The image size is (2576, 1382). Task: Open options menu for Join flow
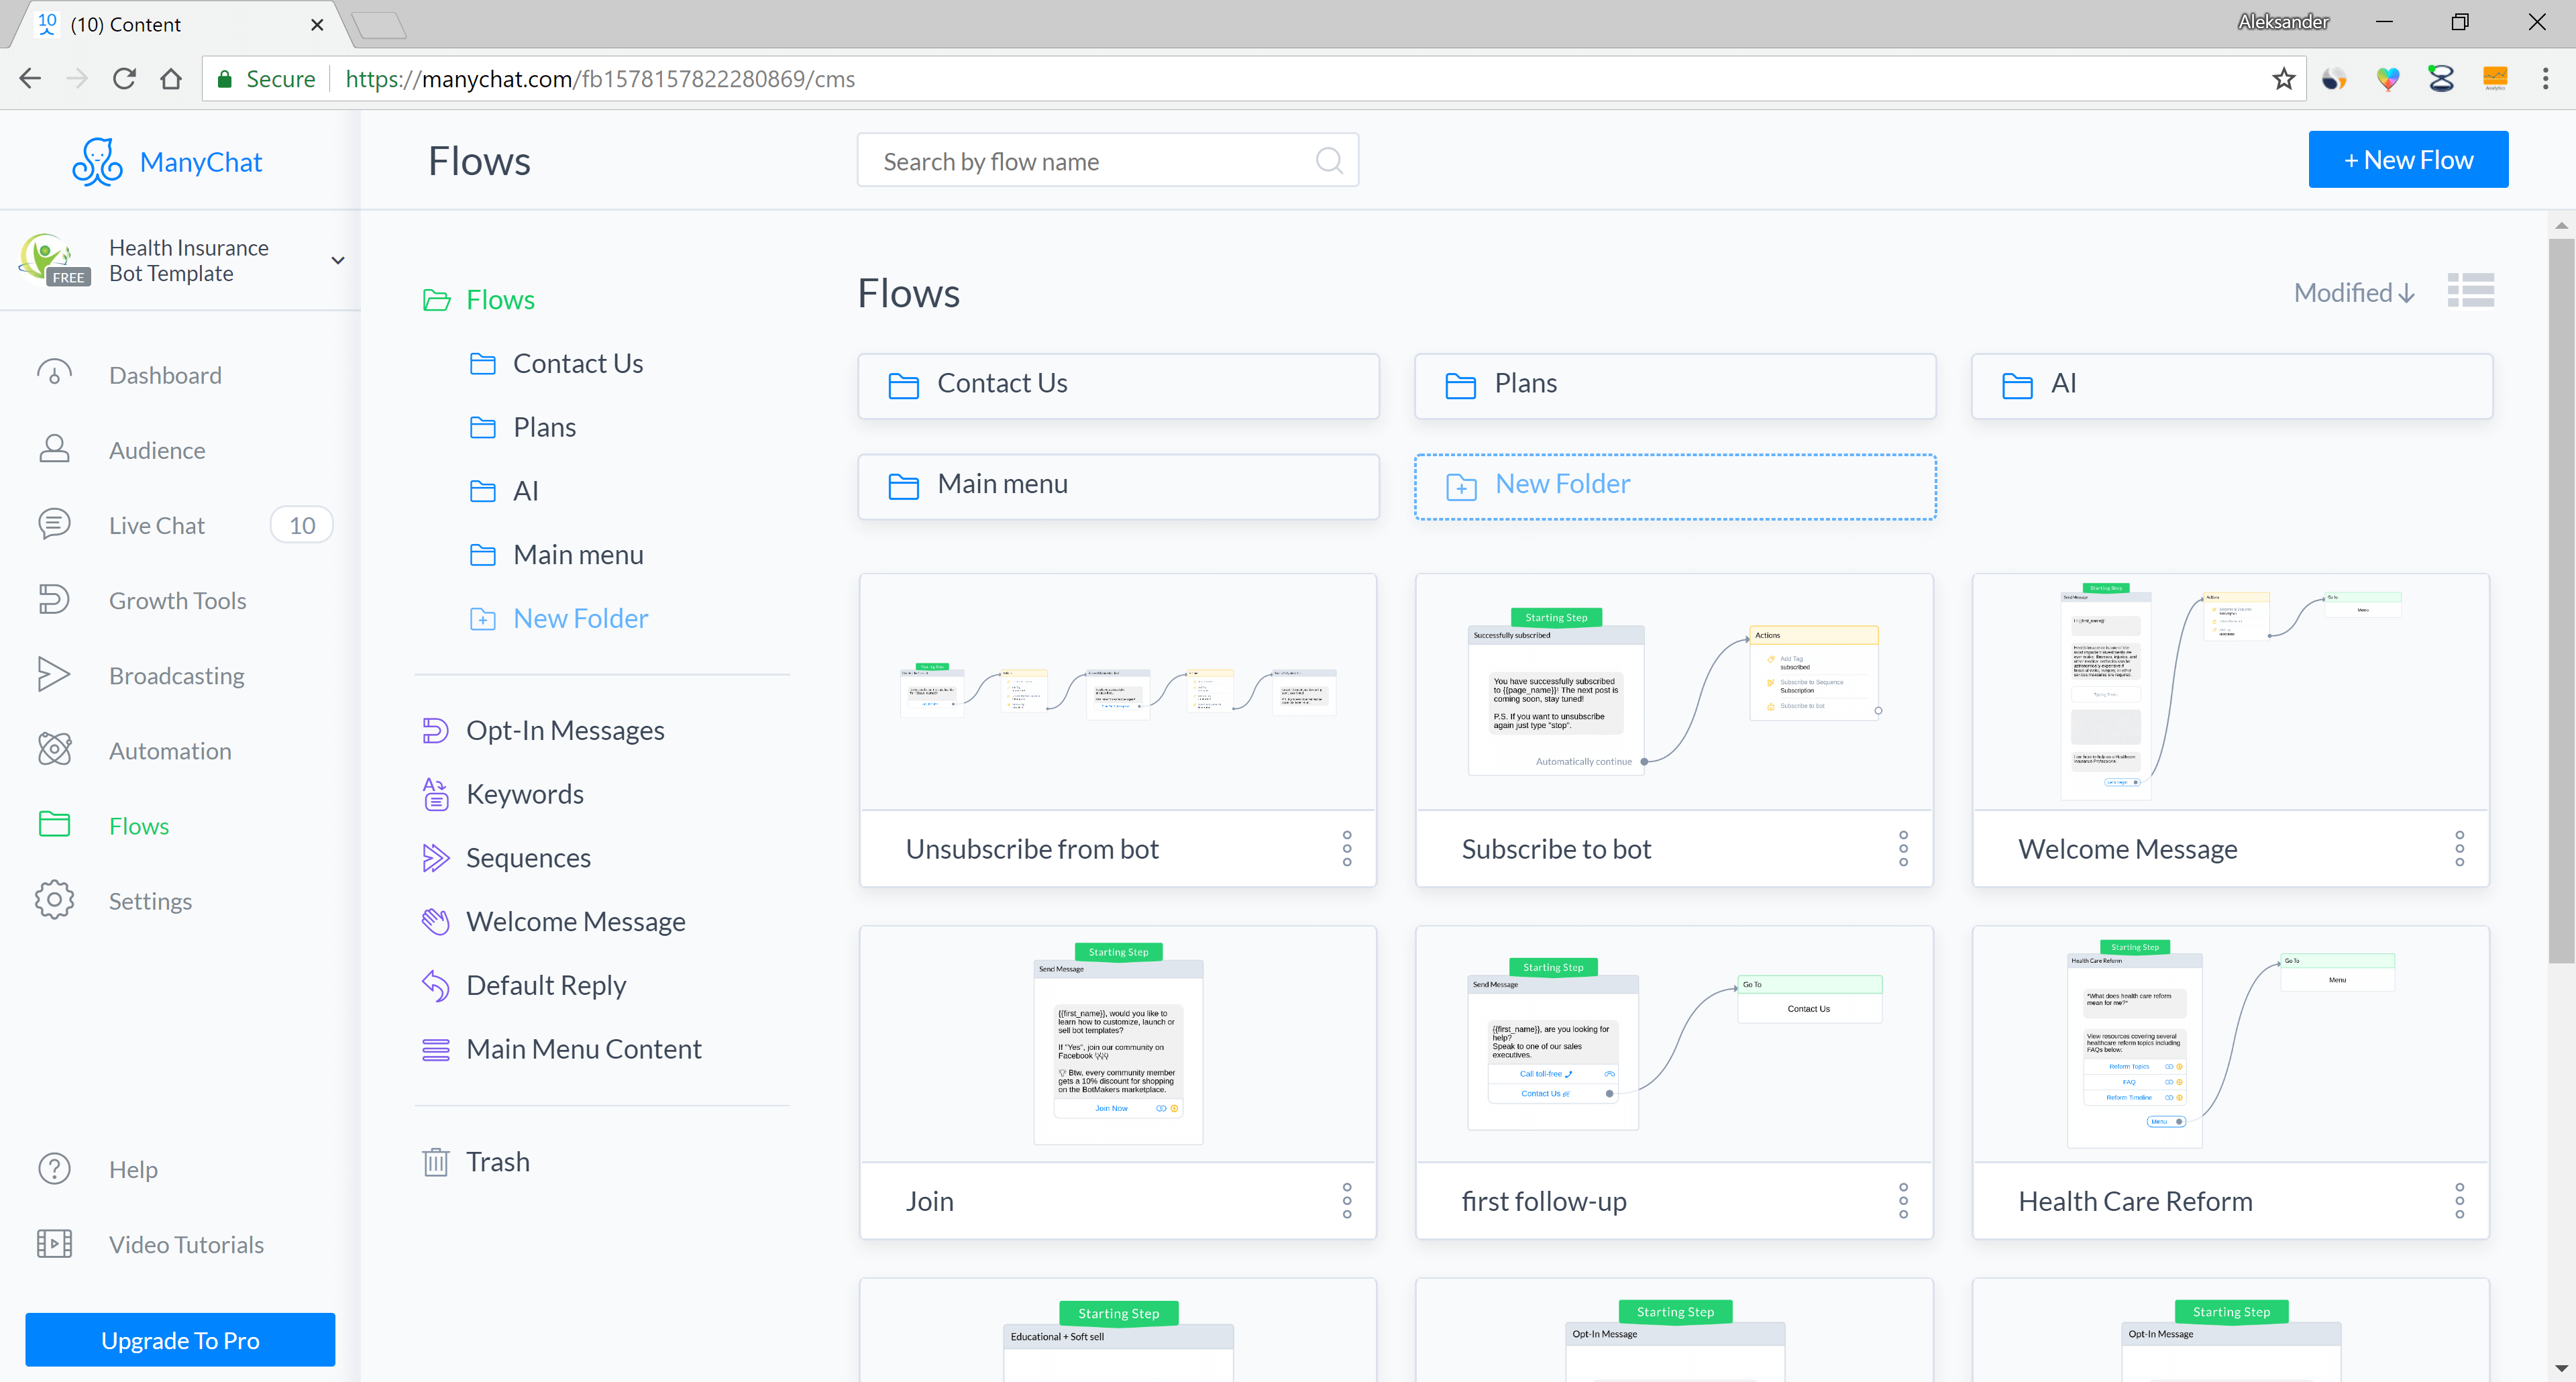(x=1346, y=1200)
